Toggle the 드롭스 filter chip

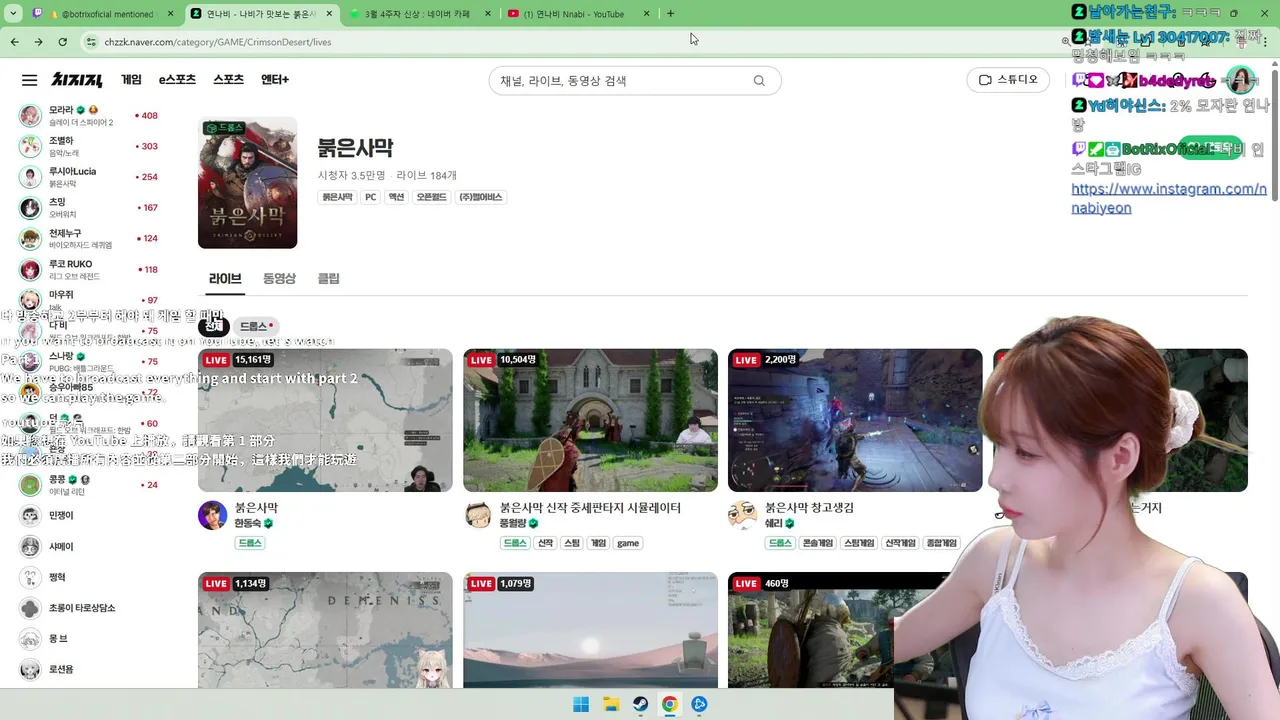[256, 327]
